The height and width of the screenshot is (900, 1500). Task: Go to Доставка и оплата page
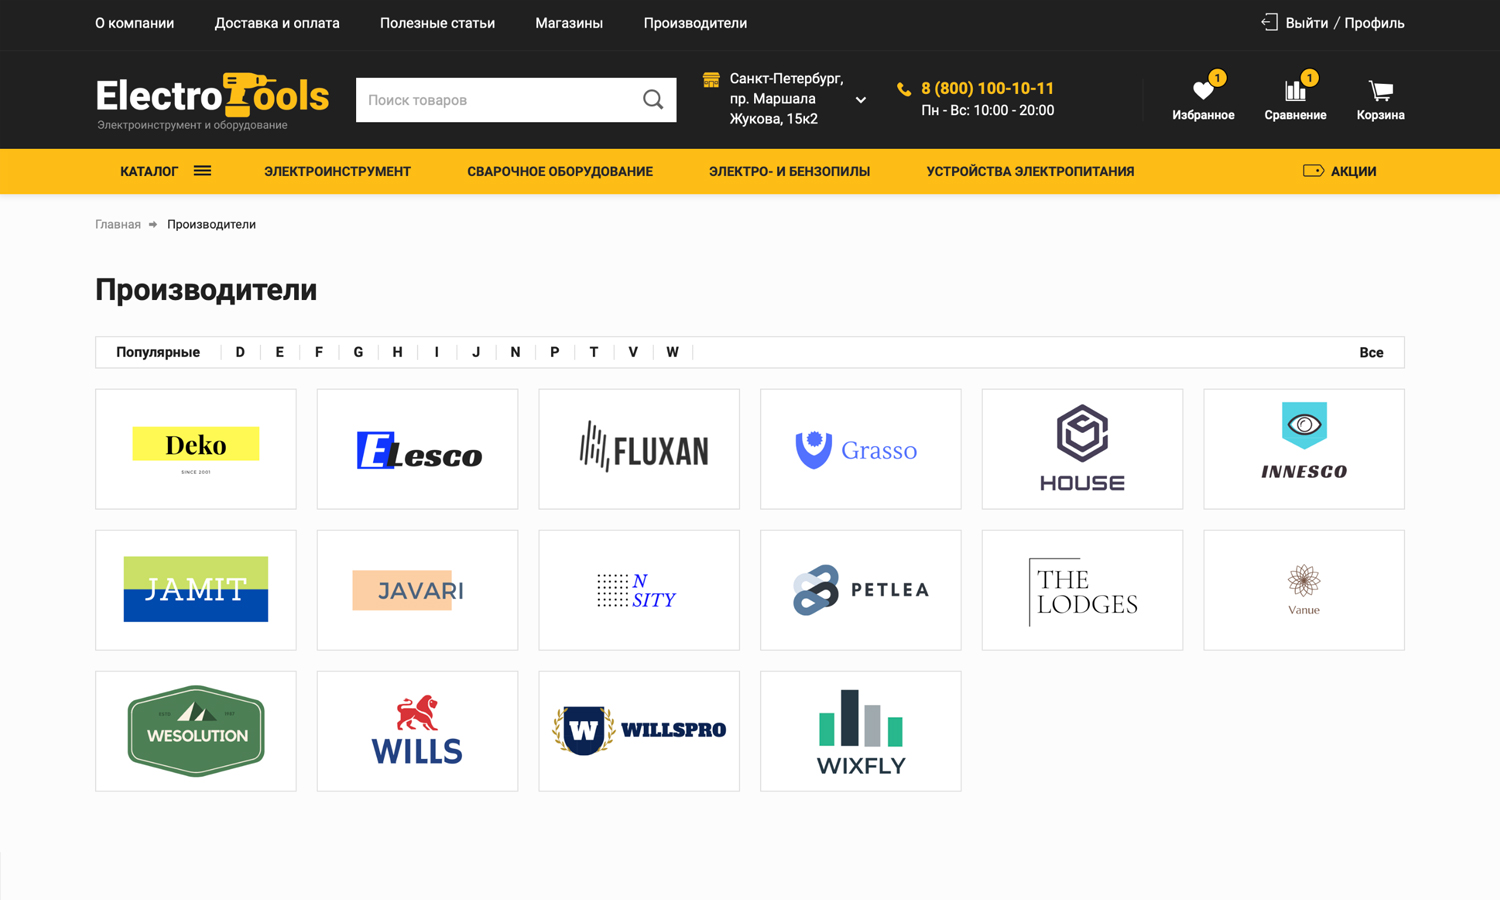coord(277,23)
